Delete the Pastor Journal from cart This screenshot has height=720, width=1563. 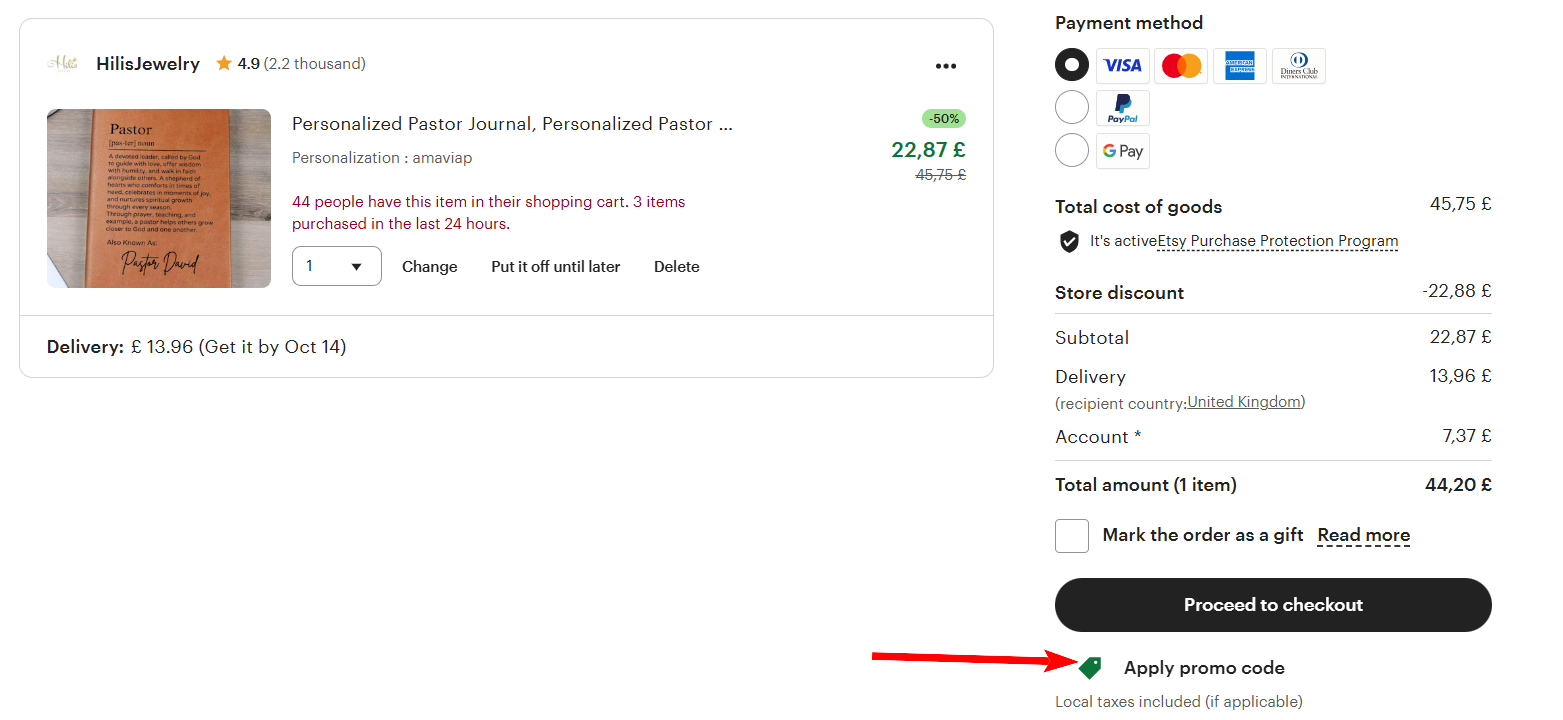676,267
